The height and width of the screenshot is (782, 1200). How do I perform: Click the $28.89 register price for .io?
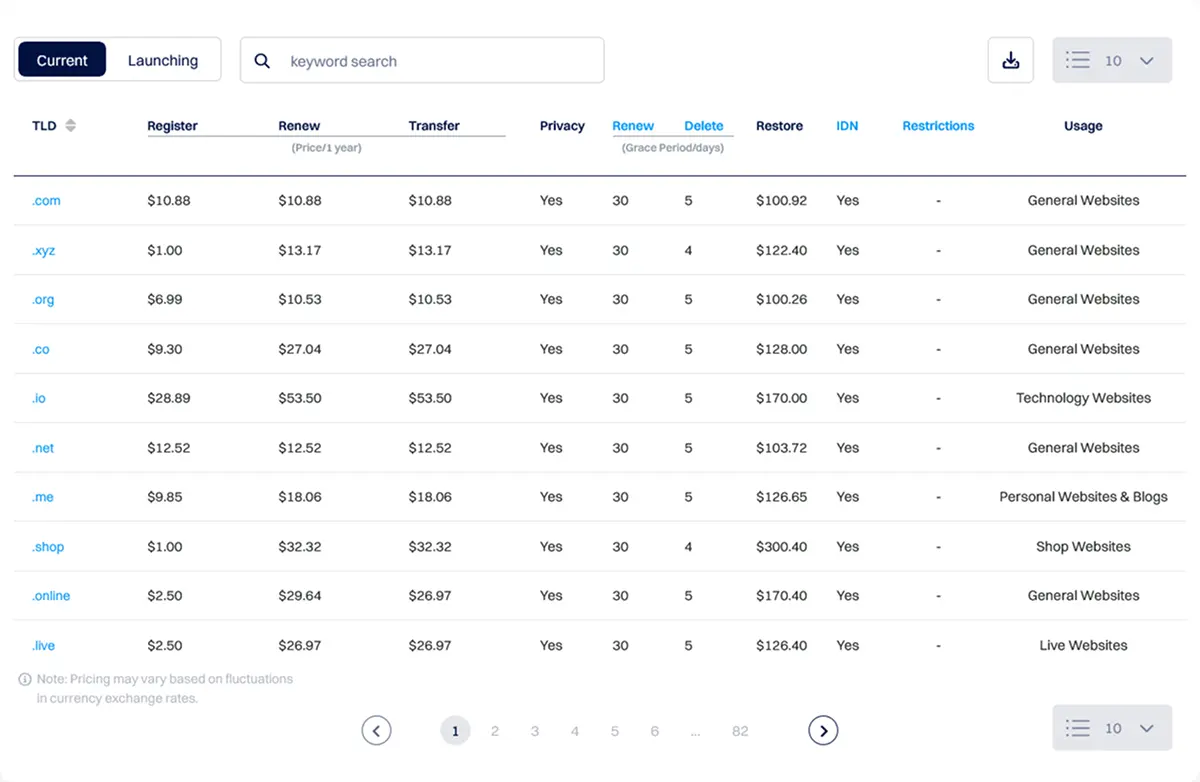168,398
